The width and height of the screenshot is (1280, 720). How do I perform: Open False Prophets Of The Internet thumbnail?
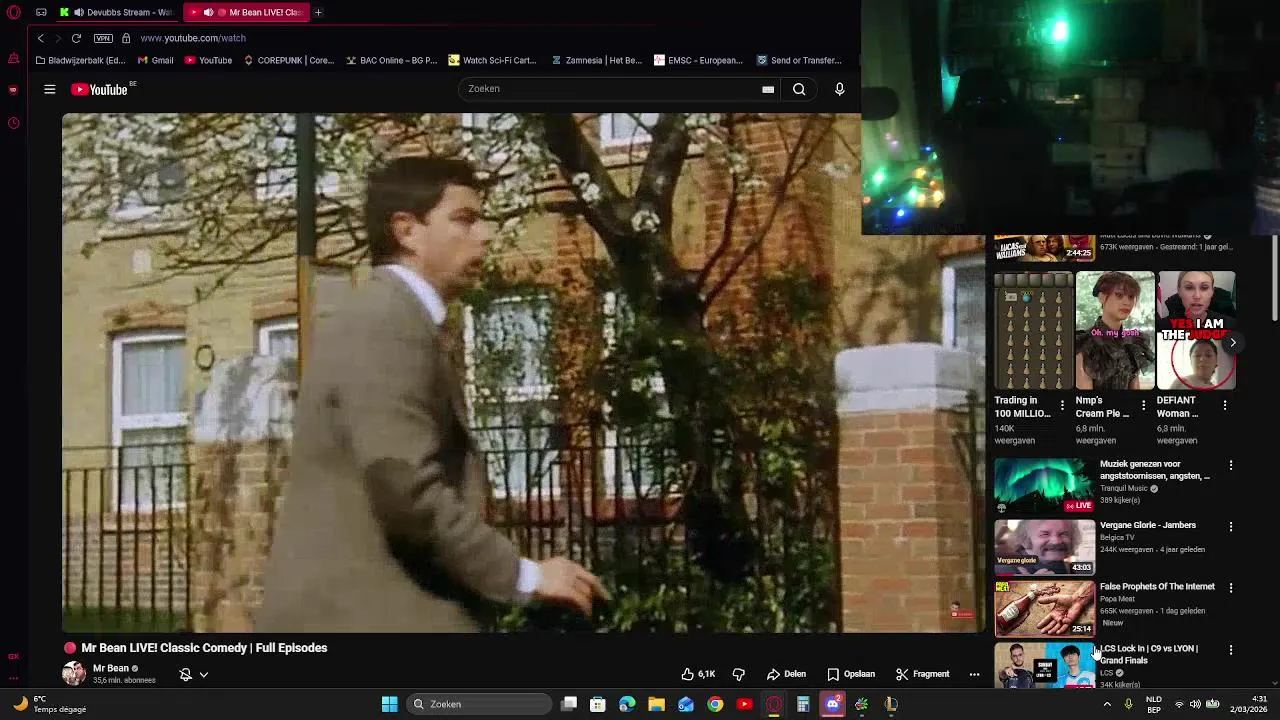[1044, 608]
